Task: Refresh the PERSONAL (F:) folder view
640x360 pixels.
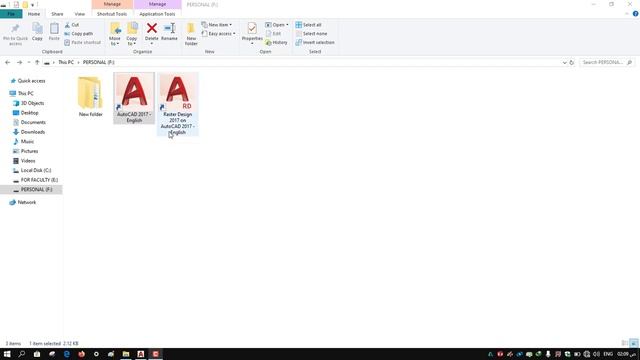Action: coord(571,62)
